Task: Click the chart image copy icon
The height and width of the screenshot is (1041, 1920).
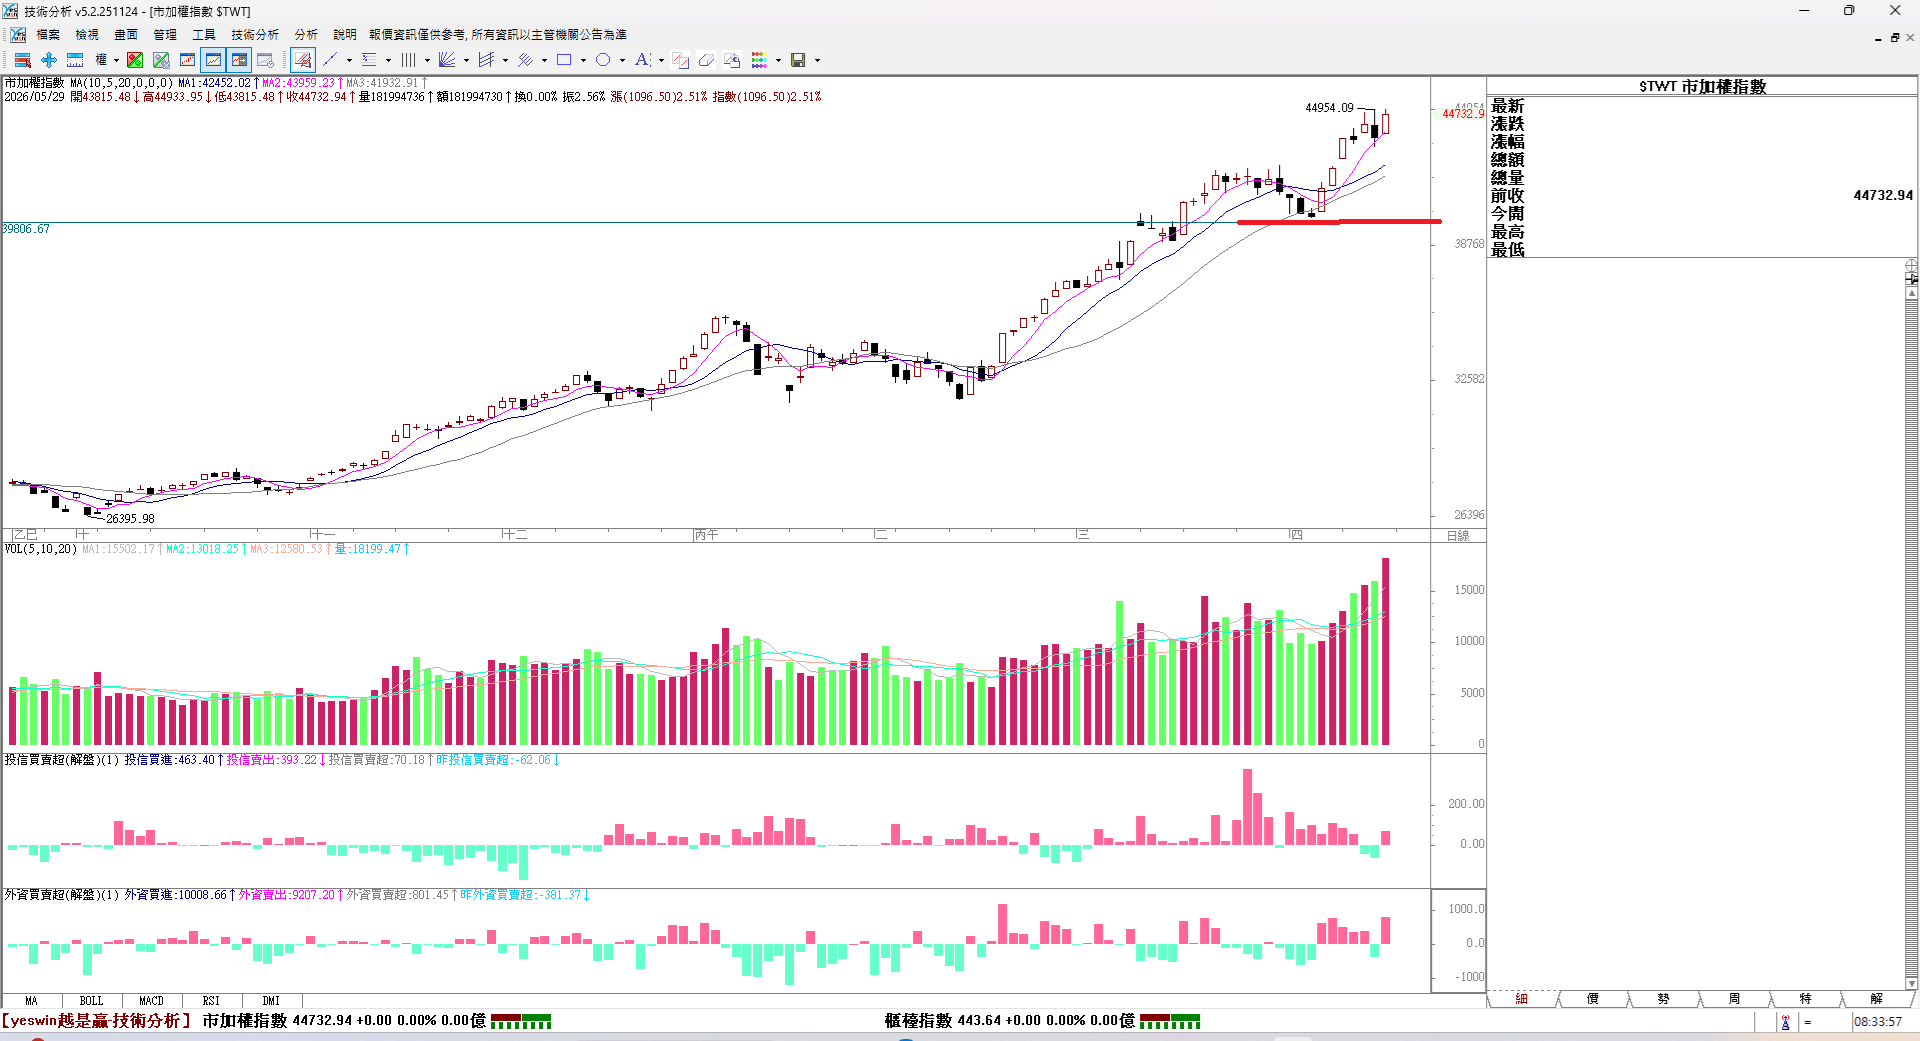Action: 732,60
